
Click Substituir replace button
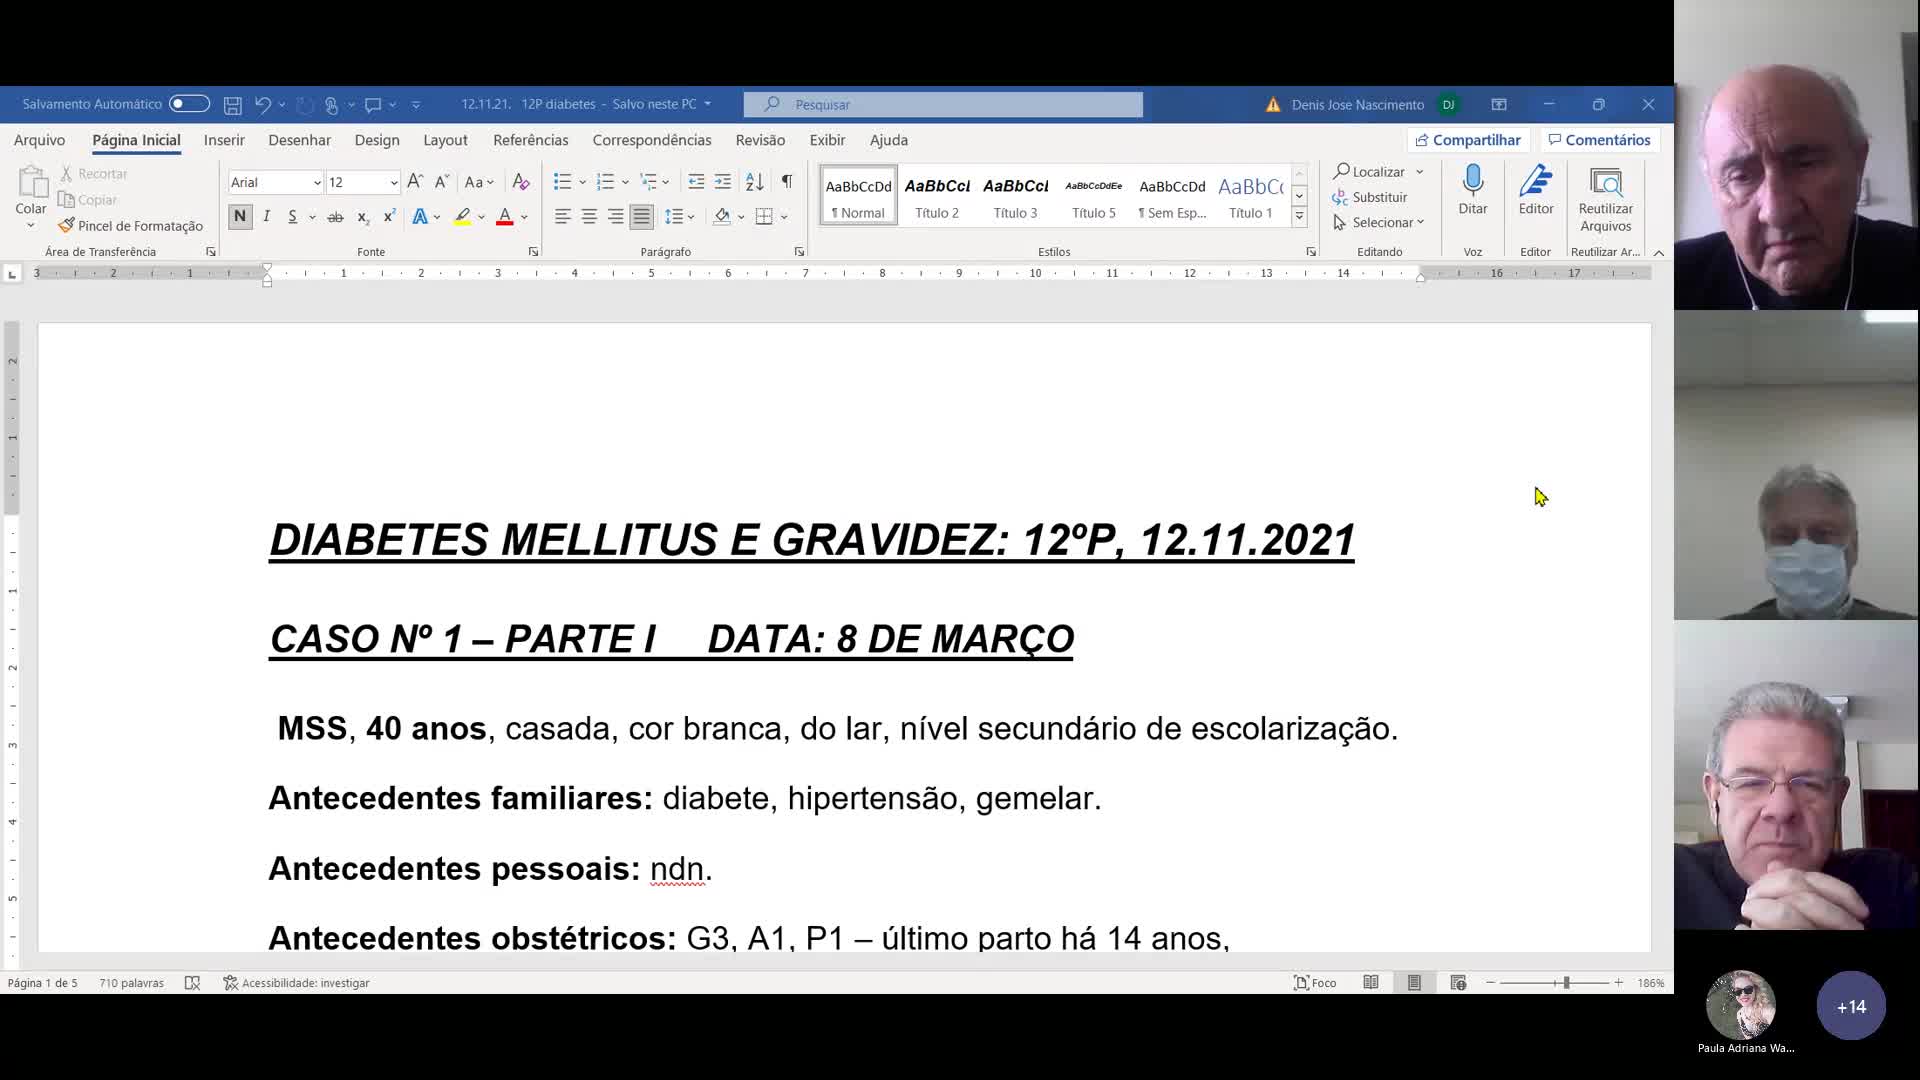[1369, 197]
